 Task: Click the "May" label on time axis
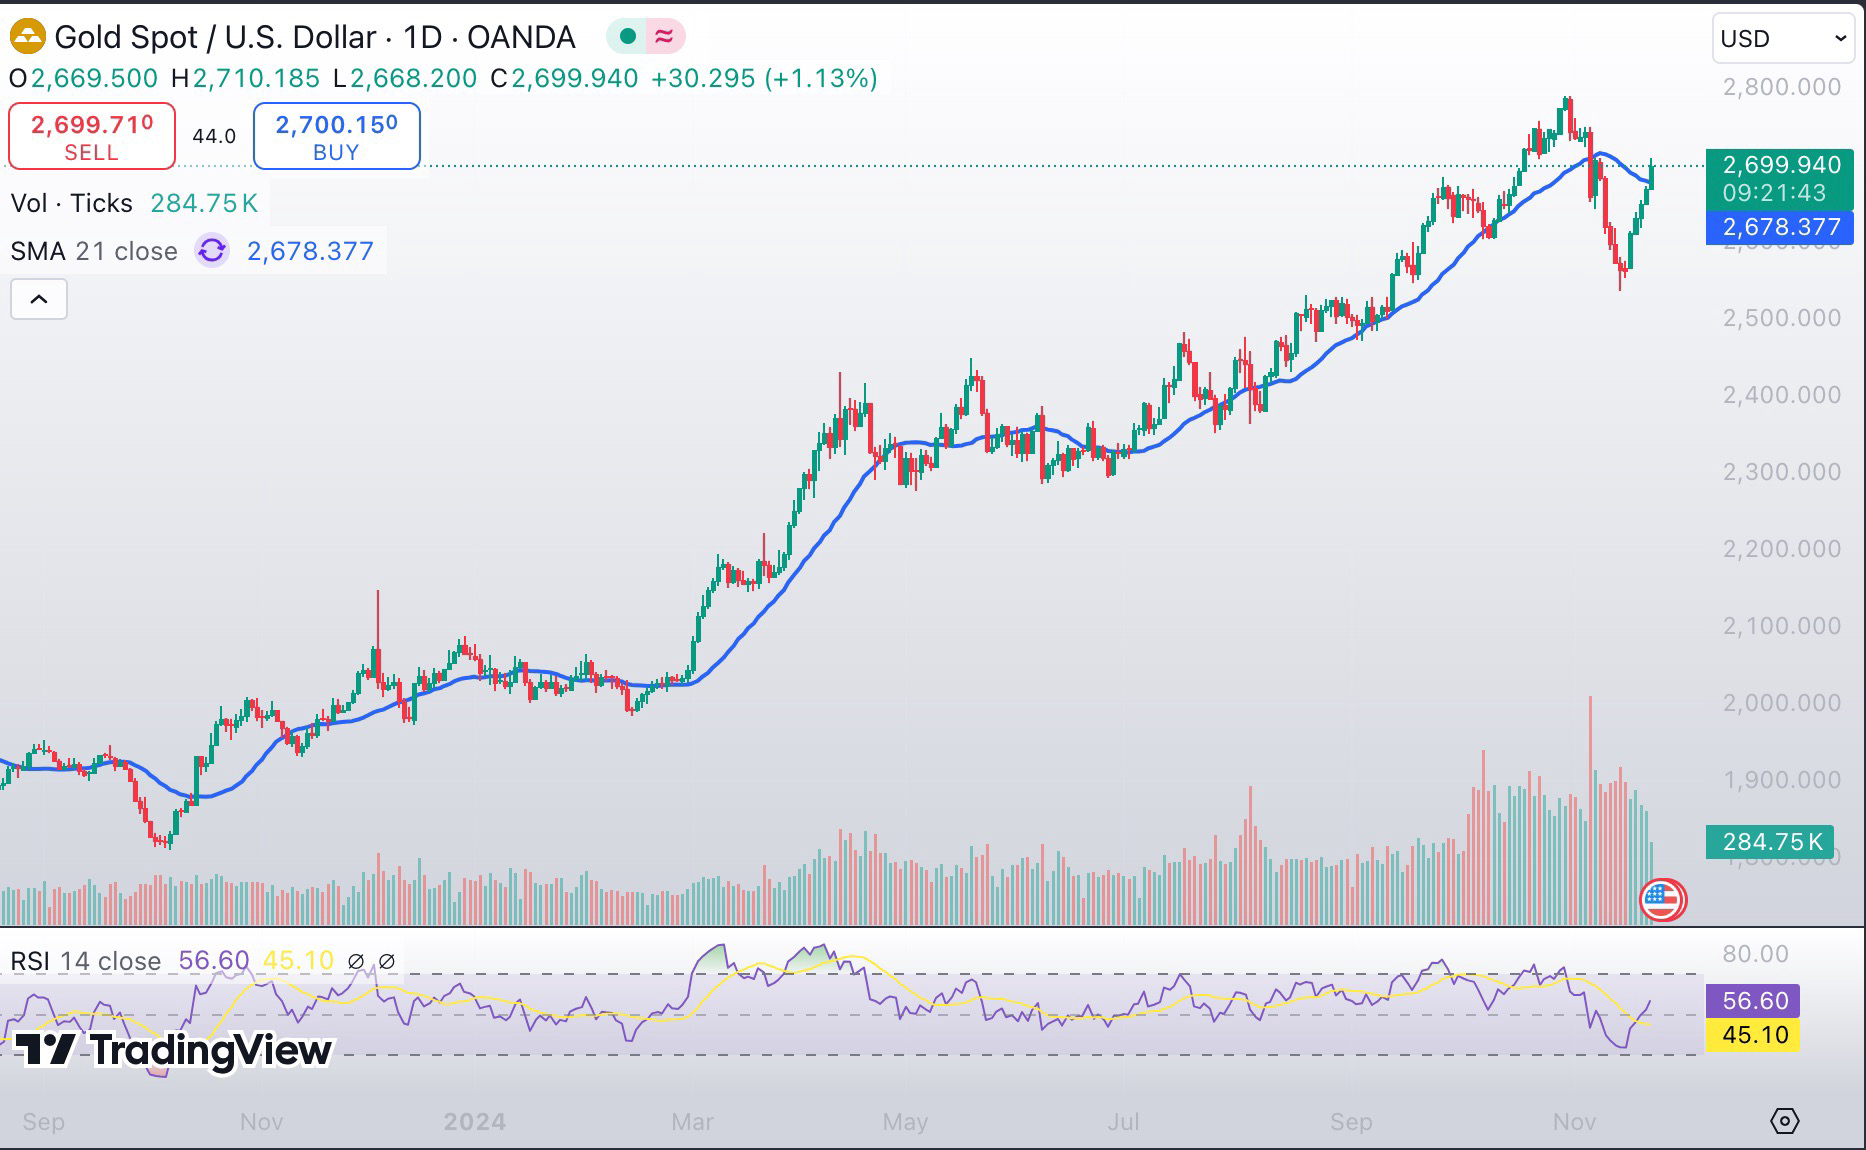906,1122
